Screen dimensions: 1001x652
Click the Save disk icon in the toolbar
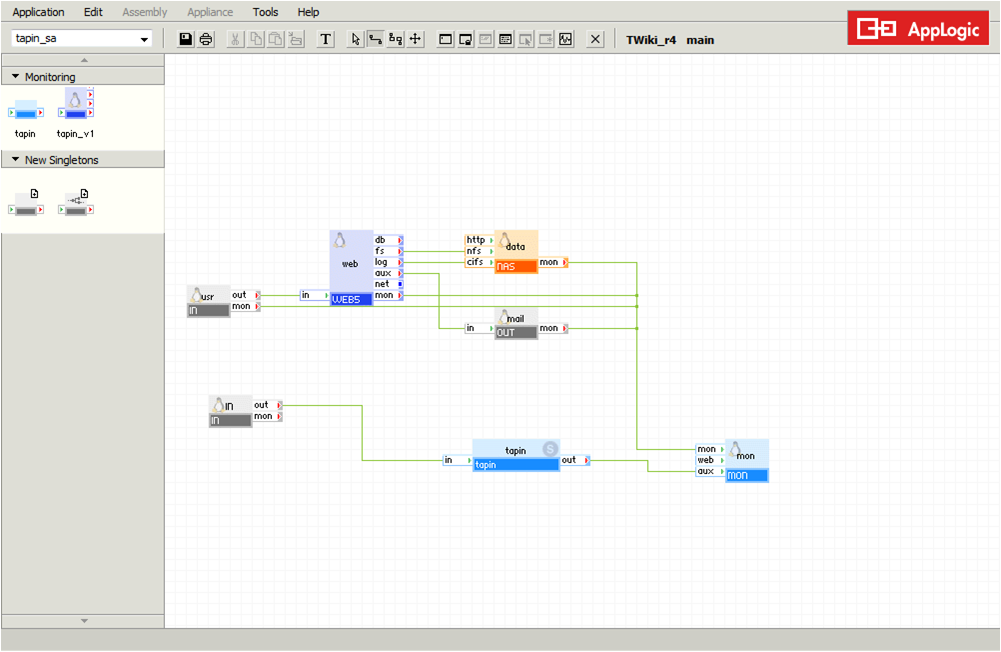click(186, 40)
